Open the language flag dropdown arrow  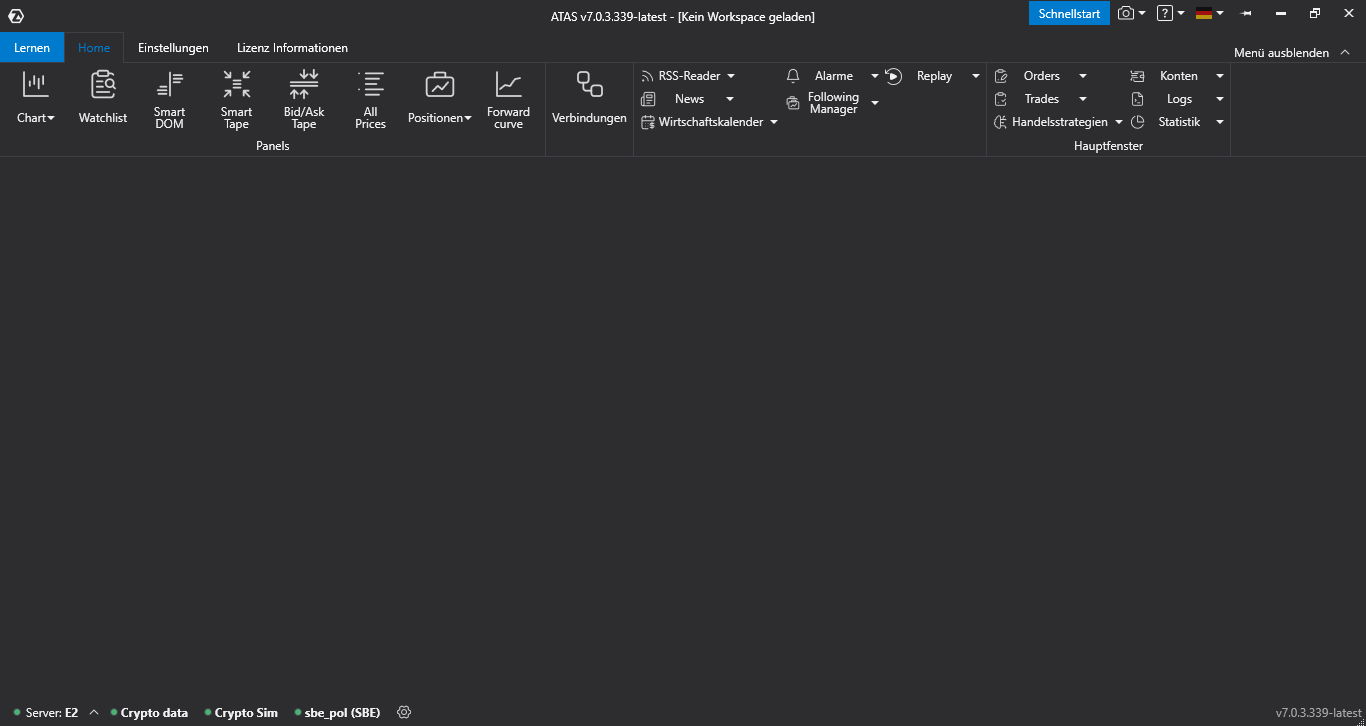[x=1220, y=14]
